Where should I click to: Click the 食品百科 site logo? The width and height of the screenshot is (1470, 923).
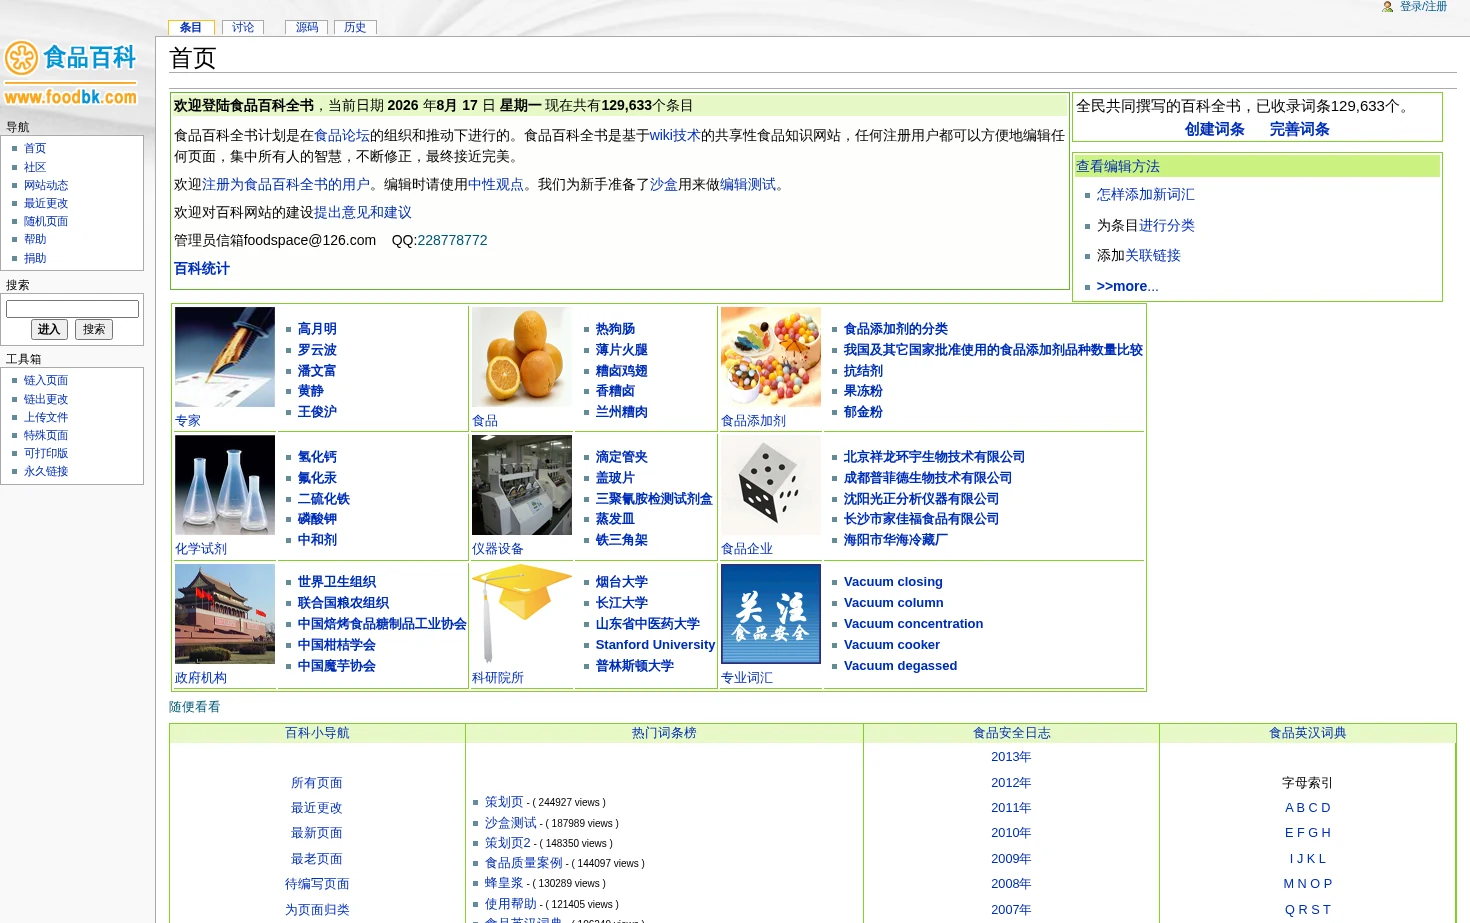click(71, 72)
